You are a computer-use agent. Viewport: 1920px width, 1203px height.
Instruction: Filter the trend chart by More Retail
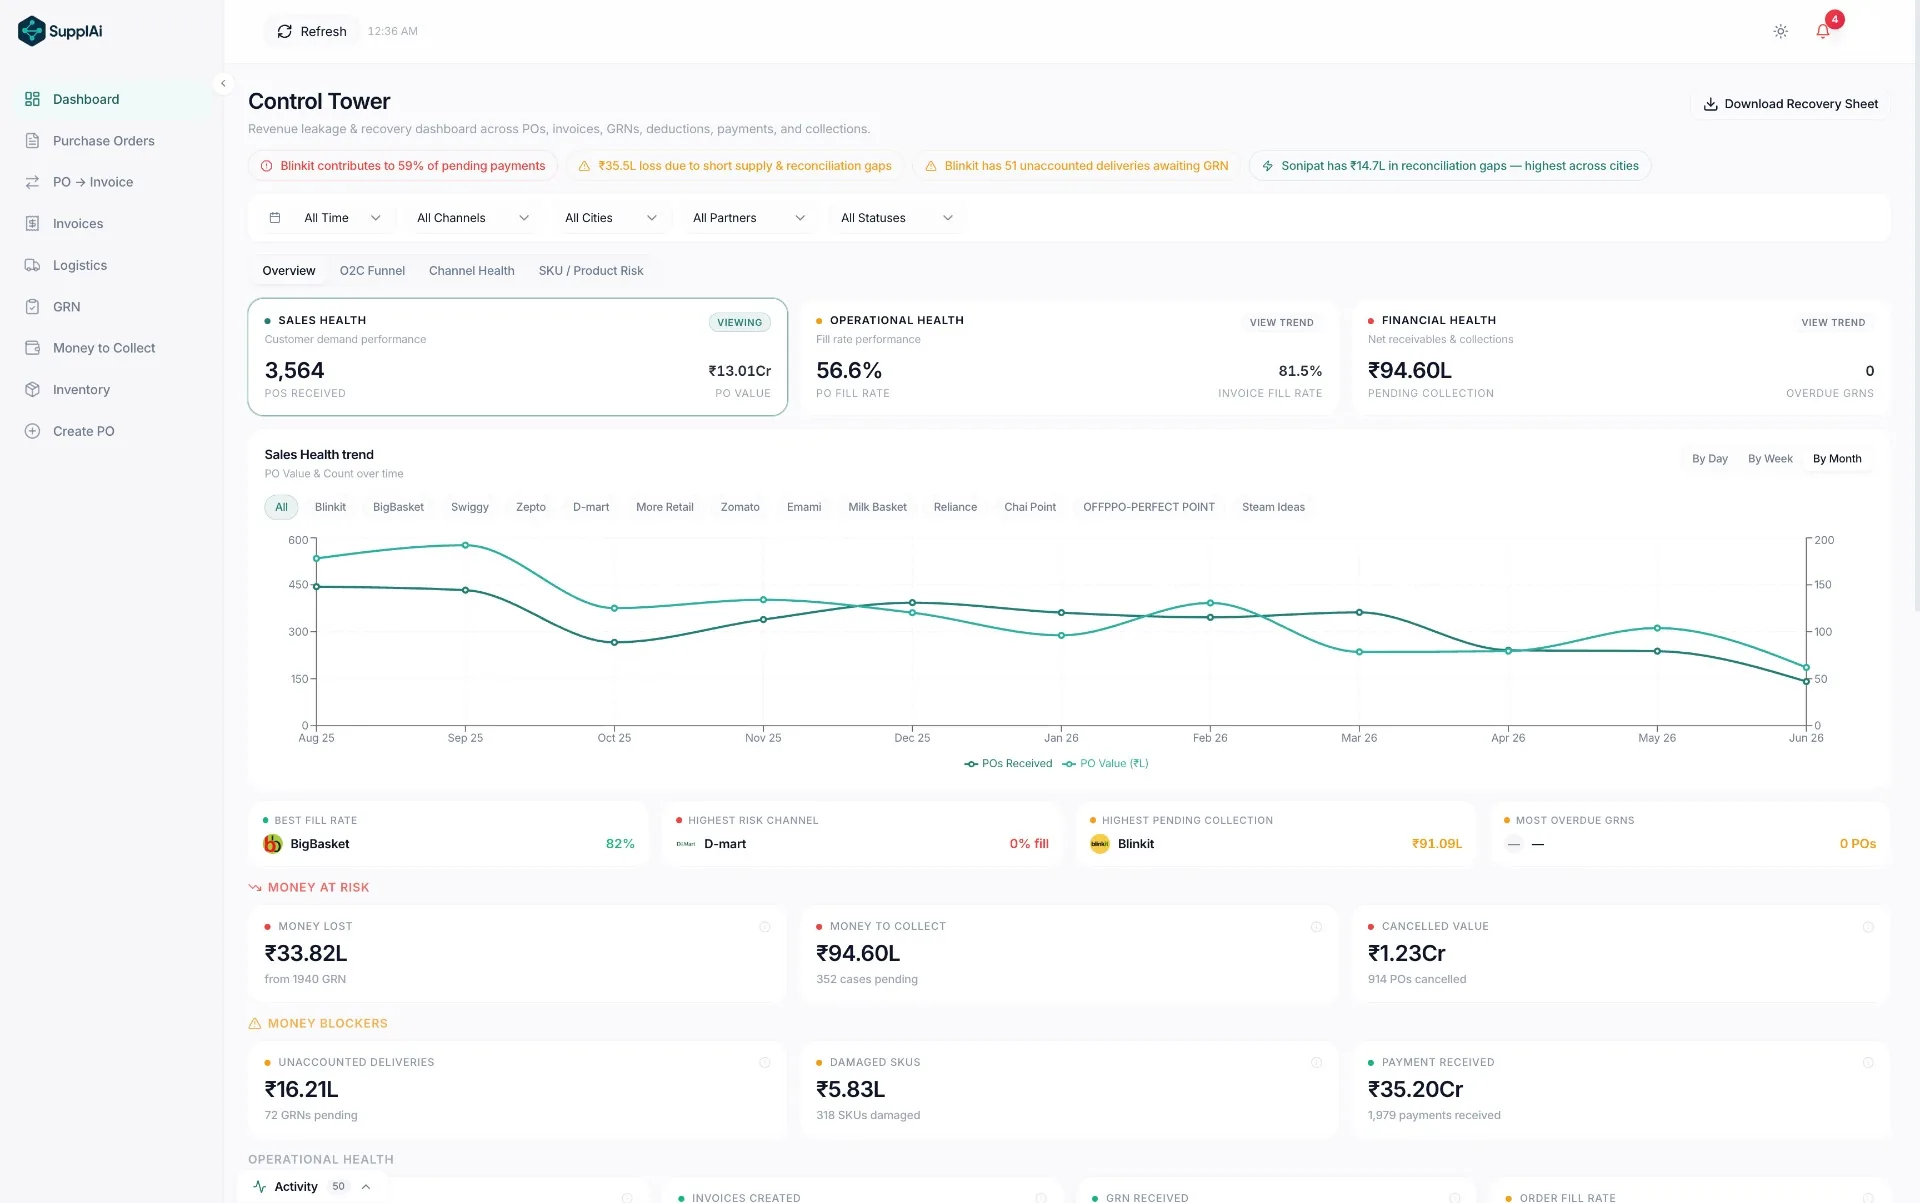(665, 507)
